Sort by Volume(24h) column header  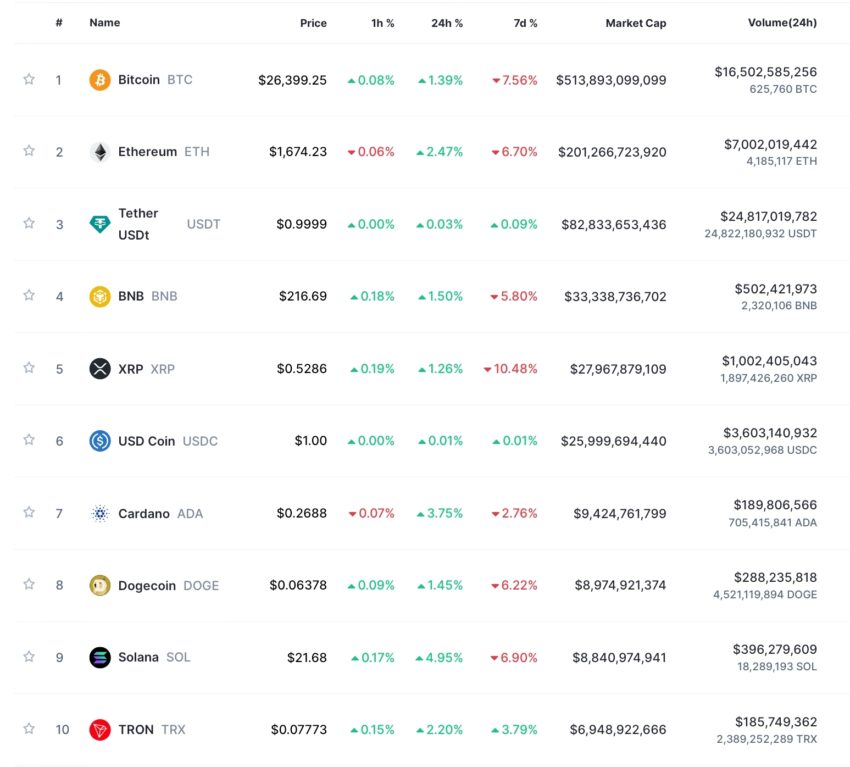[782, 23]
